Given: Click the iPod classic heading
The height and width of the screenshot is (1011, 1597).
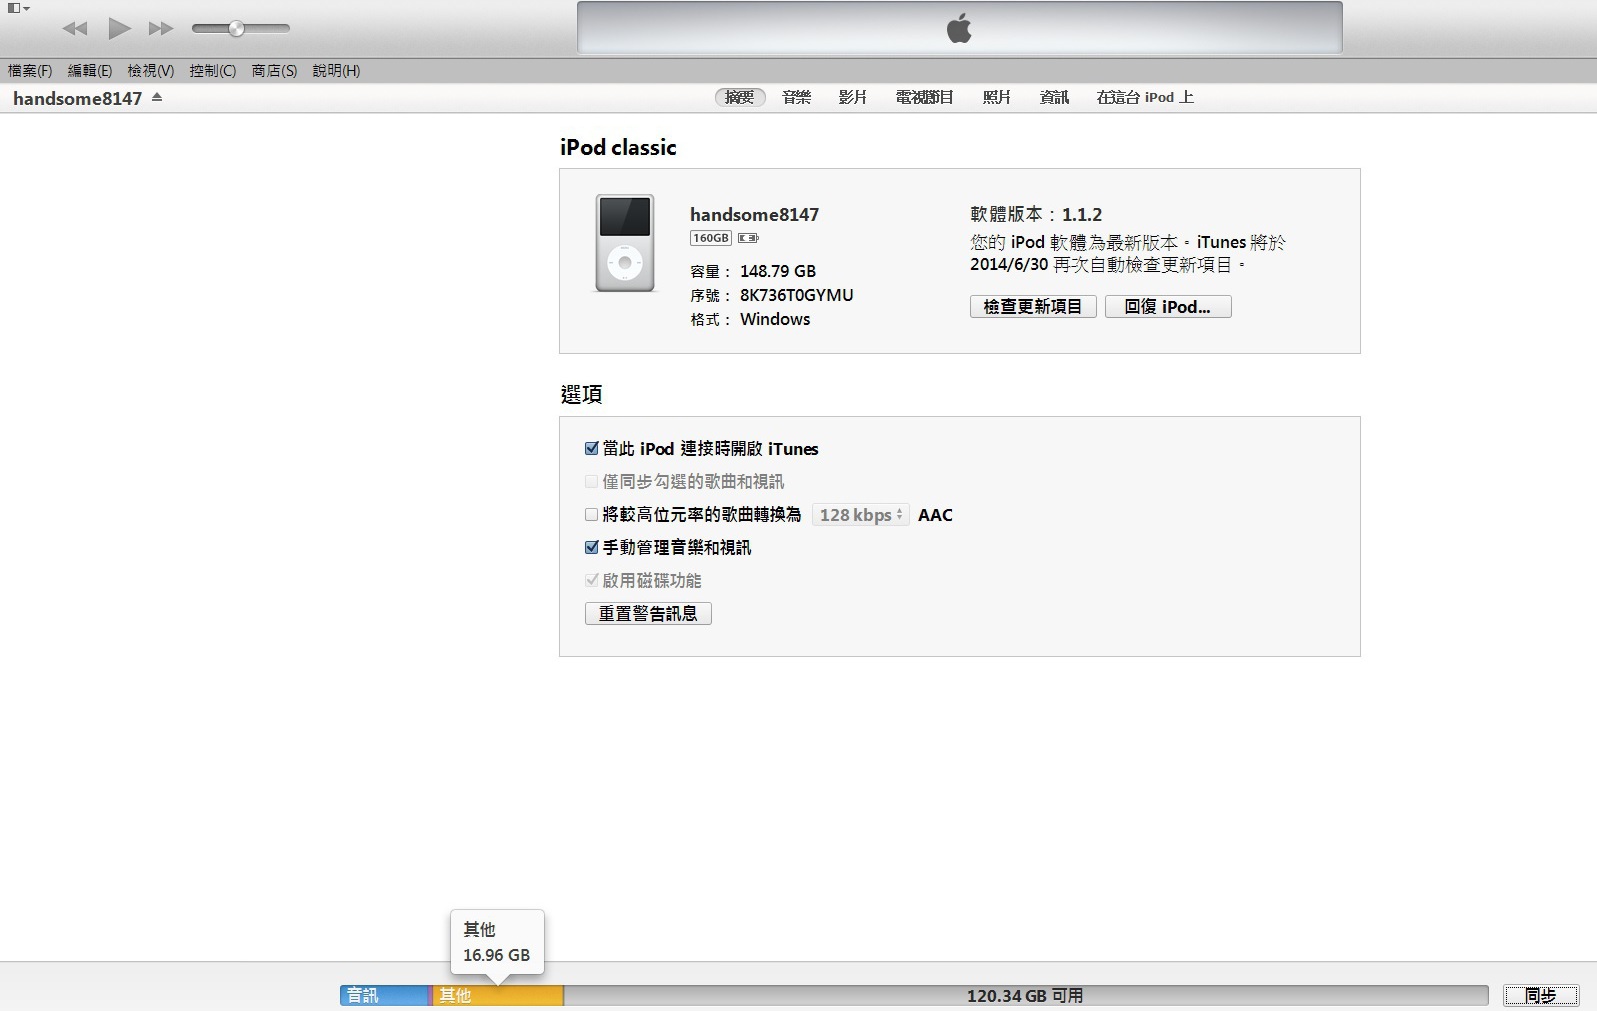Looking at the screenshot, I should click(x=618, y=147).
